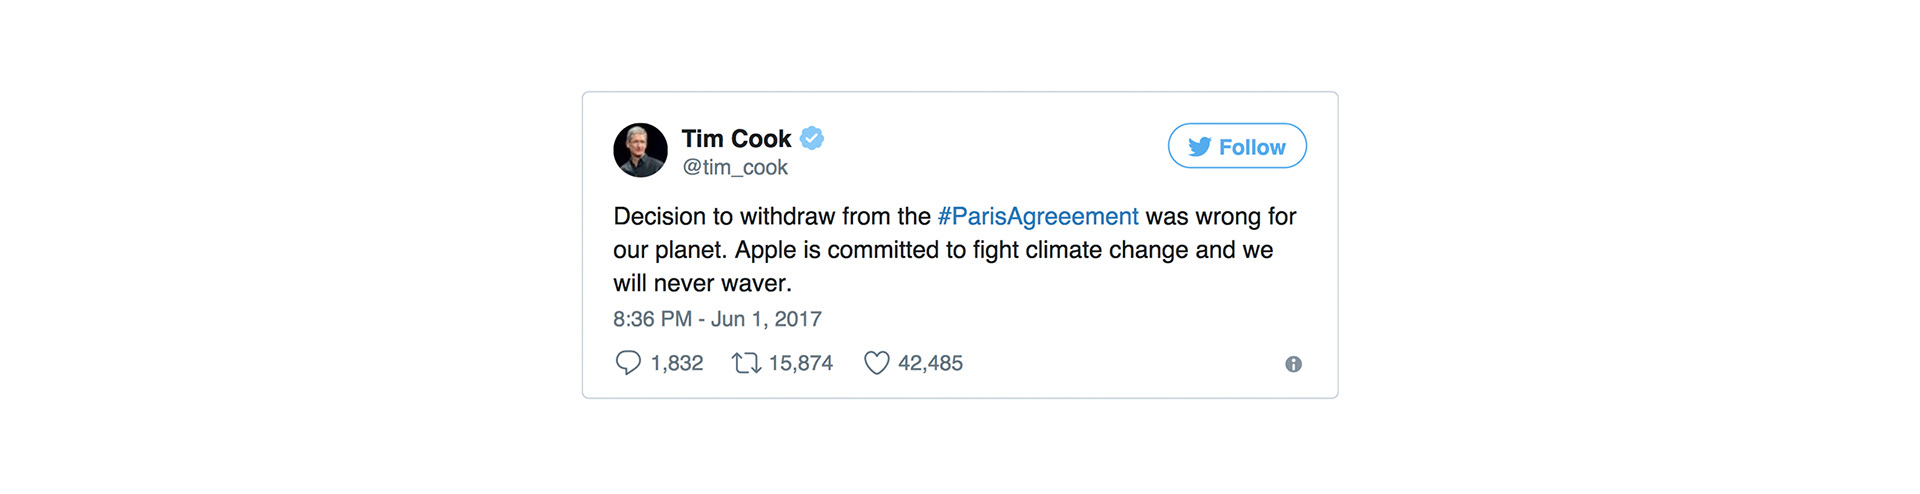Open the #ParisAgreeement hashtag link

tap(1038, 217)
